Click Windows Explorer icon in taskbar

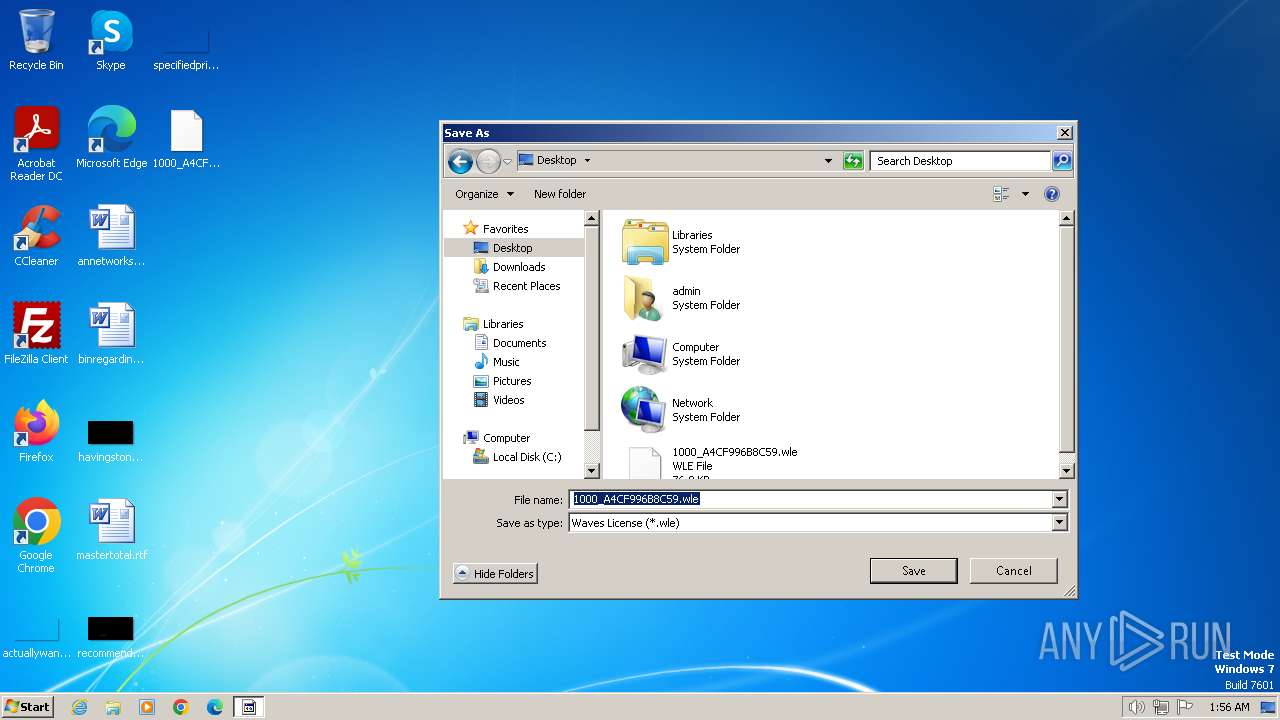(113, 707)
